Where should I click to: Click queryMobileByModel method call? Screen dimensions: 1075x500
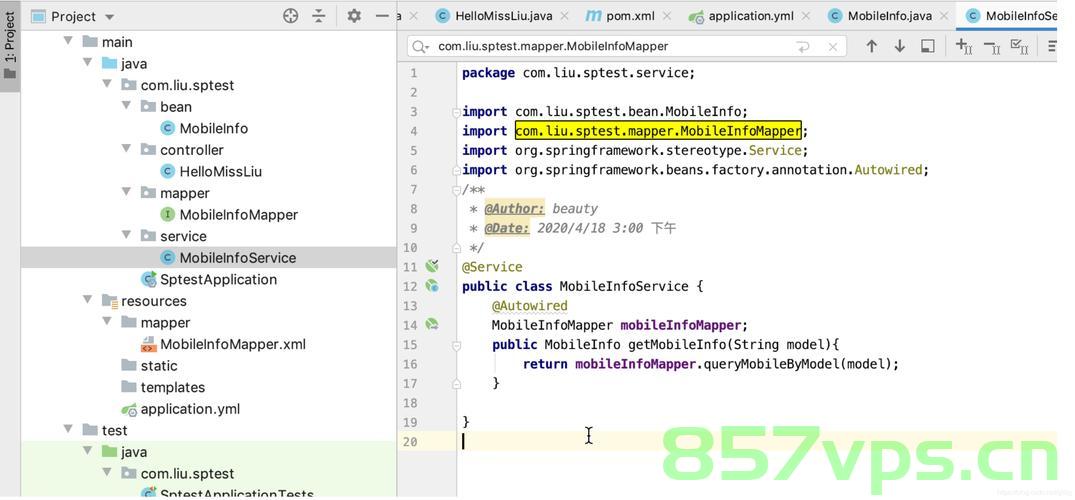tap(771, 364)
